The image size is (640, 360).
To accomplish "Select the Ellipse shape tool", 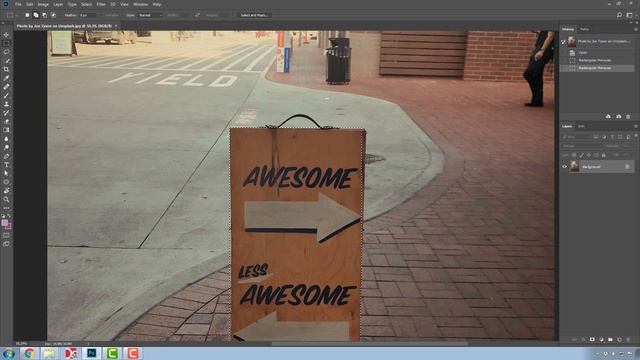I will pyautogui.click(x=6, y=182).
